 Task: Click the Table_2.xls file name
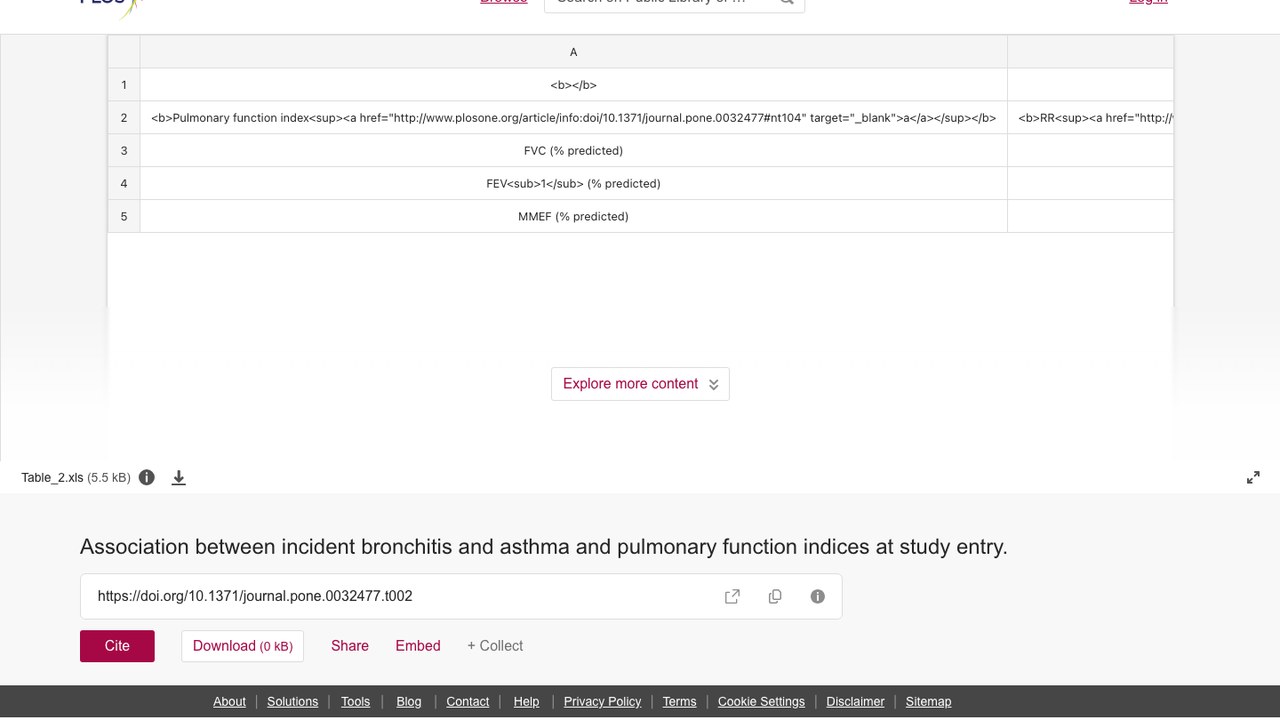(52, 478)
